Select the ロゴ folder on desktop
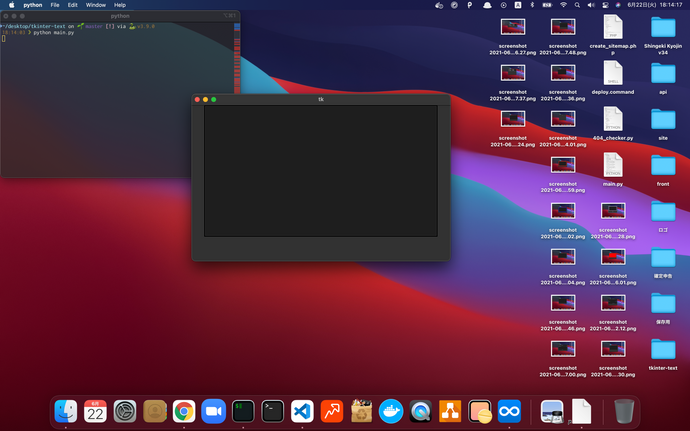 point(663,215)
